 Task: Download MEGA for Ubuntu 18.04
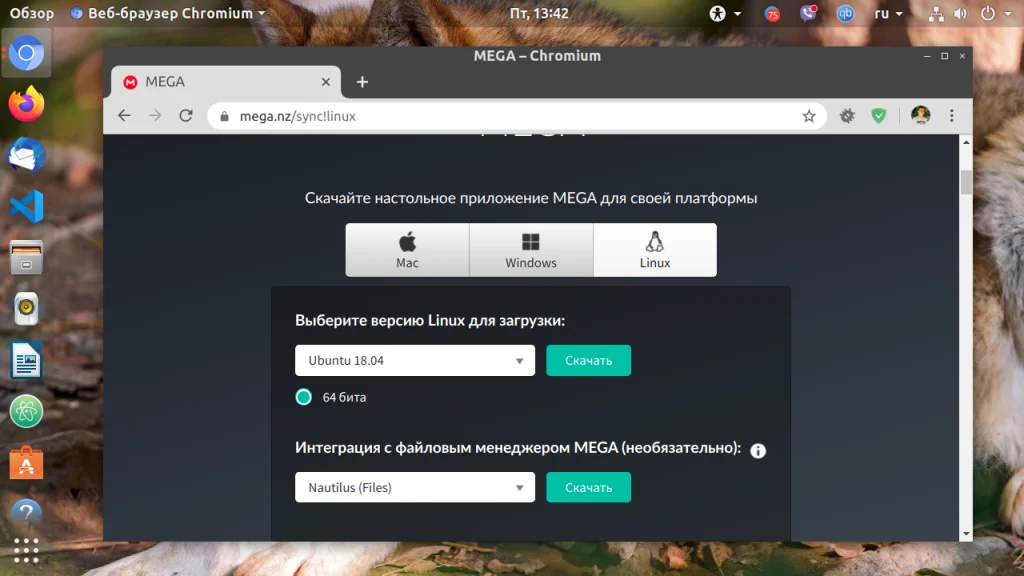588,360
